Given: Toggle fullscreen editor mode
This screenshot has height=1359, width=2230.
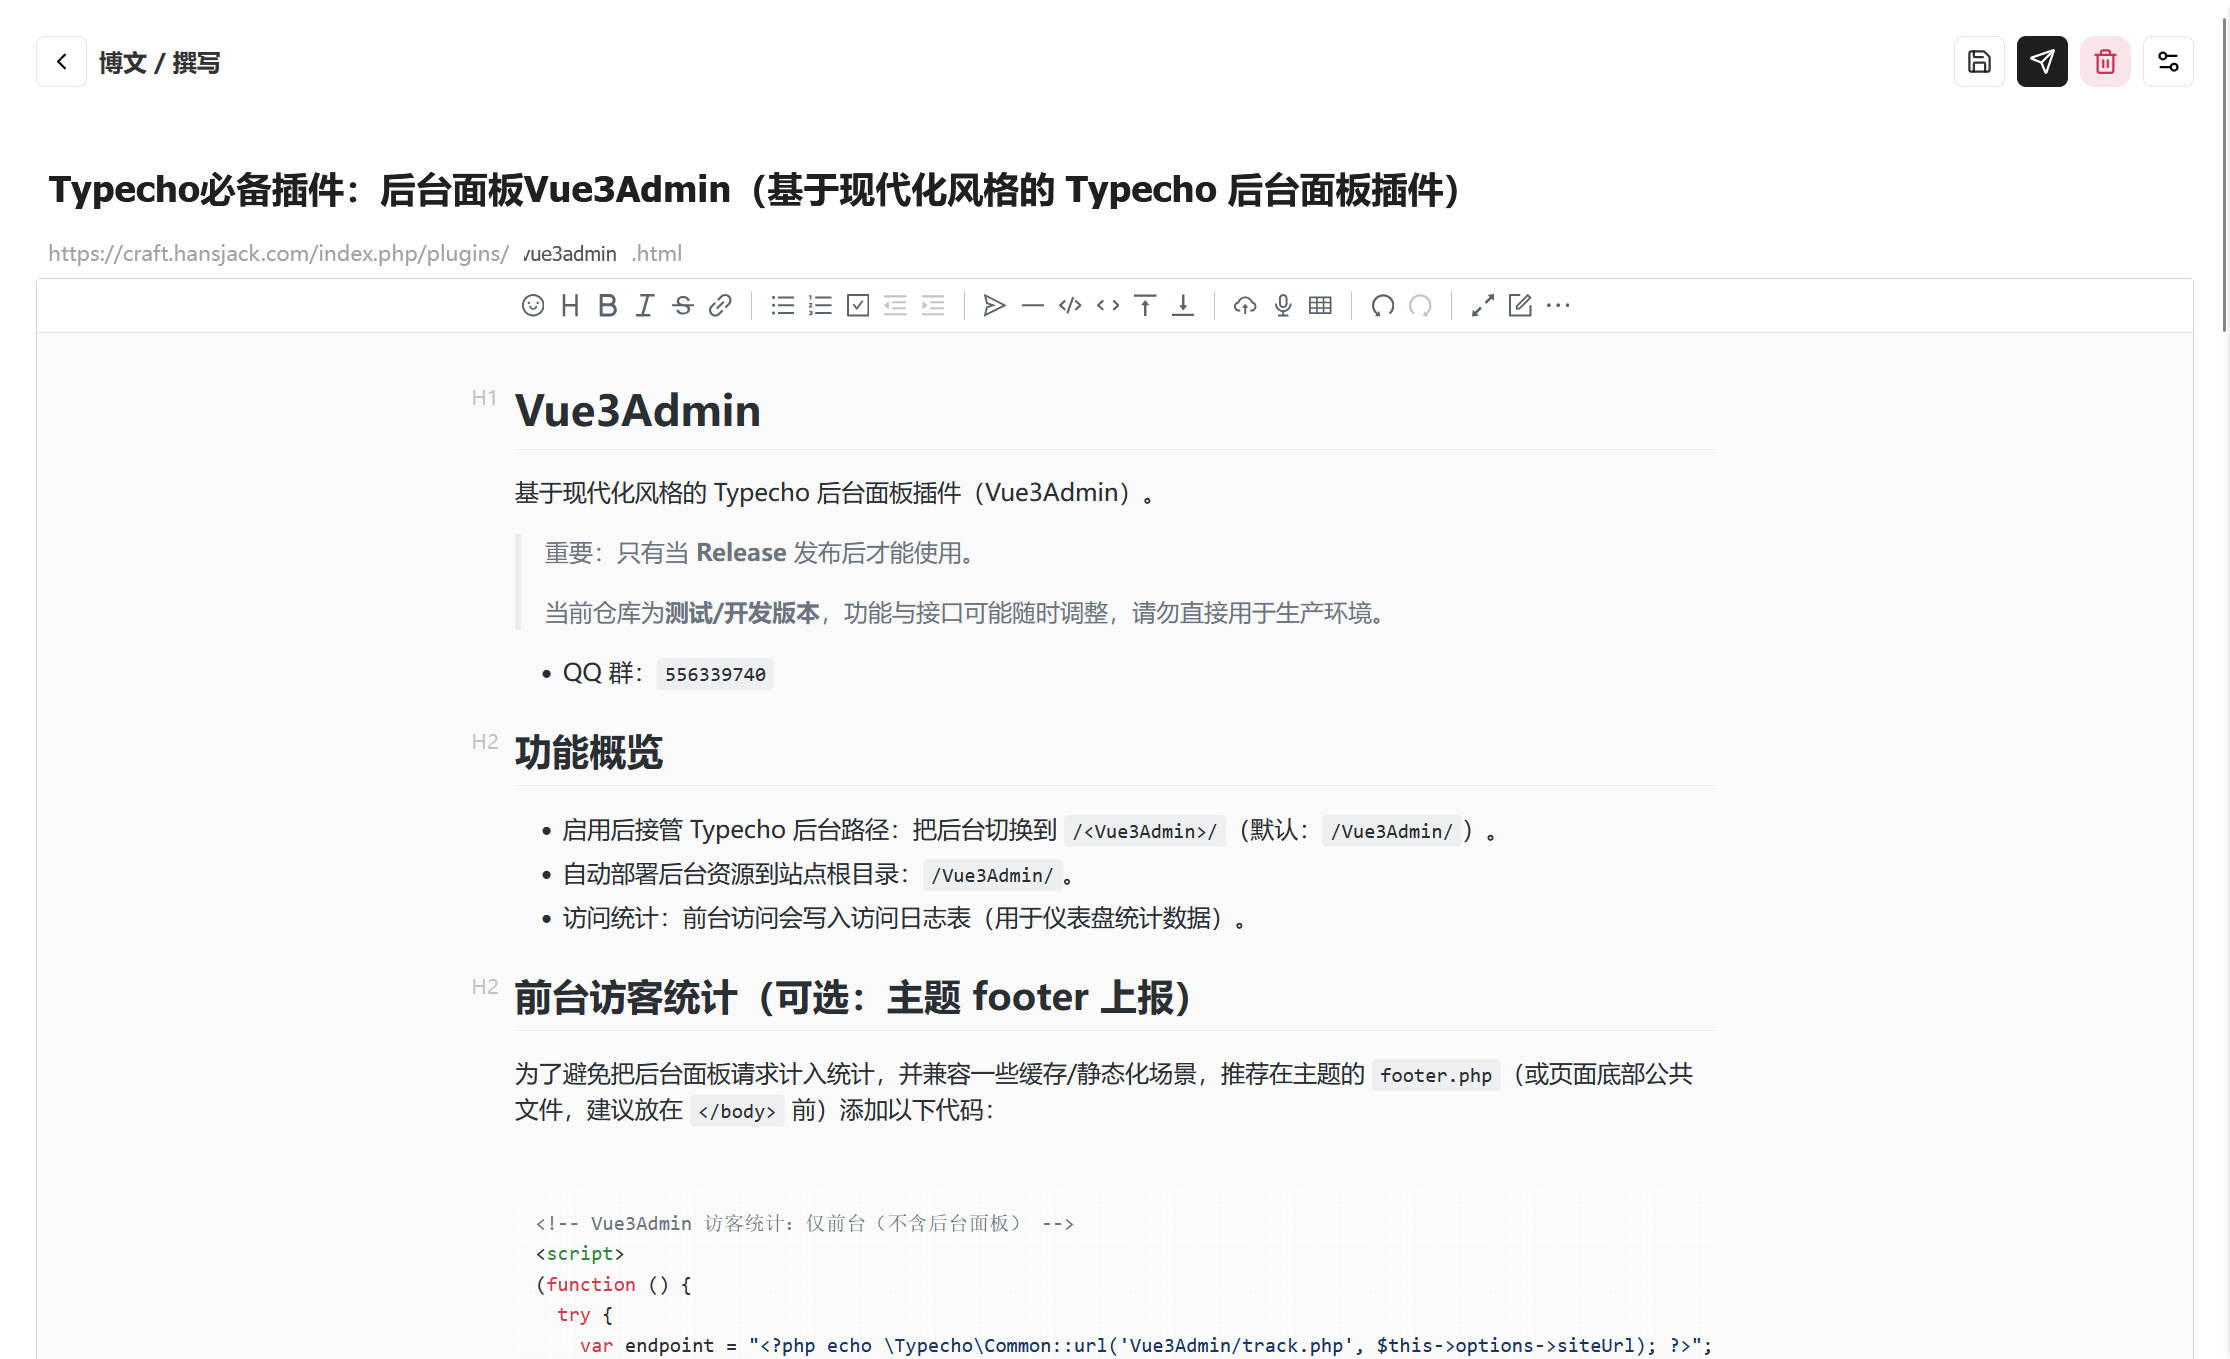Looking at the screenshot, I should (x=1483, y=306).
